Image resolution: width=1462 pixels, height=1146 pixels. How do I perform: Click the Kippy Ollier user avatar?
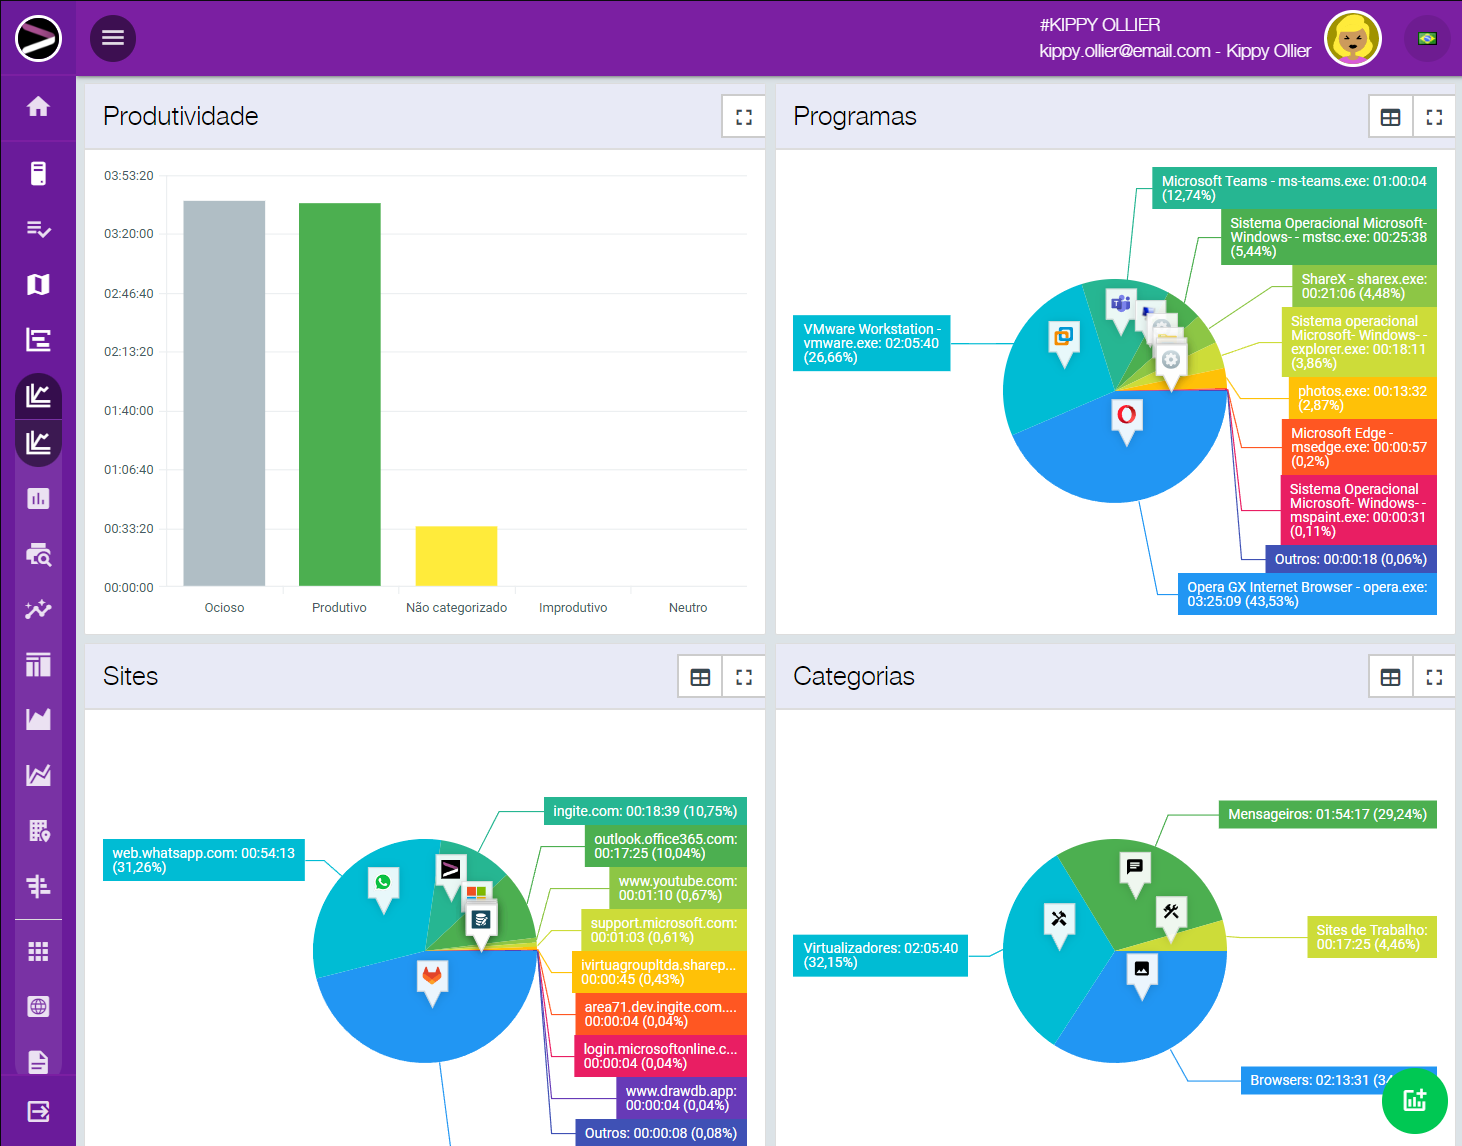[1352, 39]
